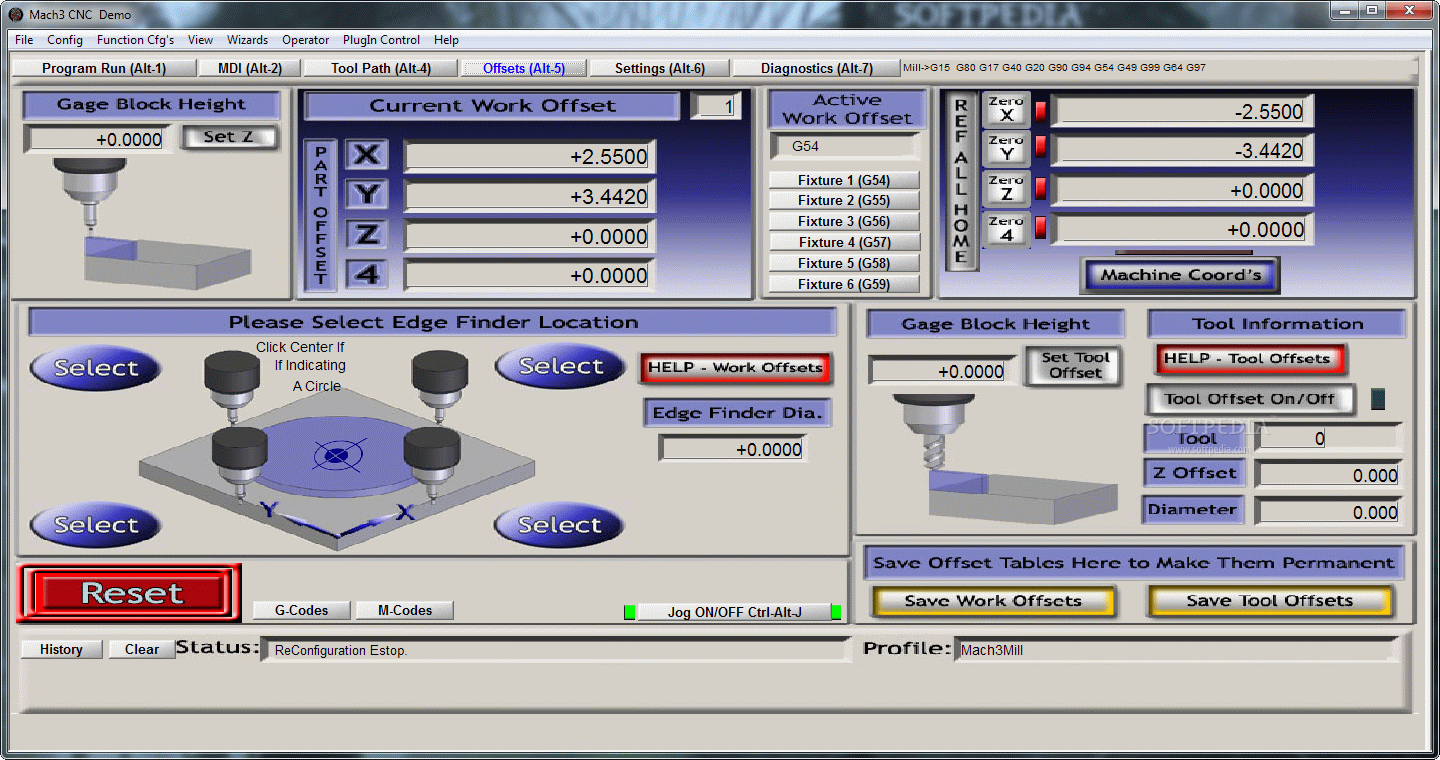Click the Tool Offset indicator LED
The height and width of the screenshot is (760, 1440).
pyautogui.click(x=1378, y=399)
